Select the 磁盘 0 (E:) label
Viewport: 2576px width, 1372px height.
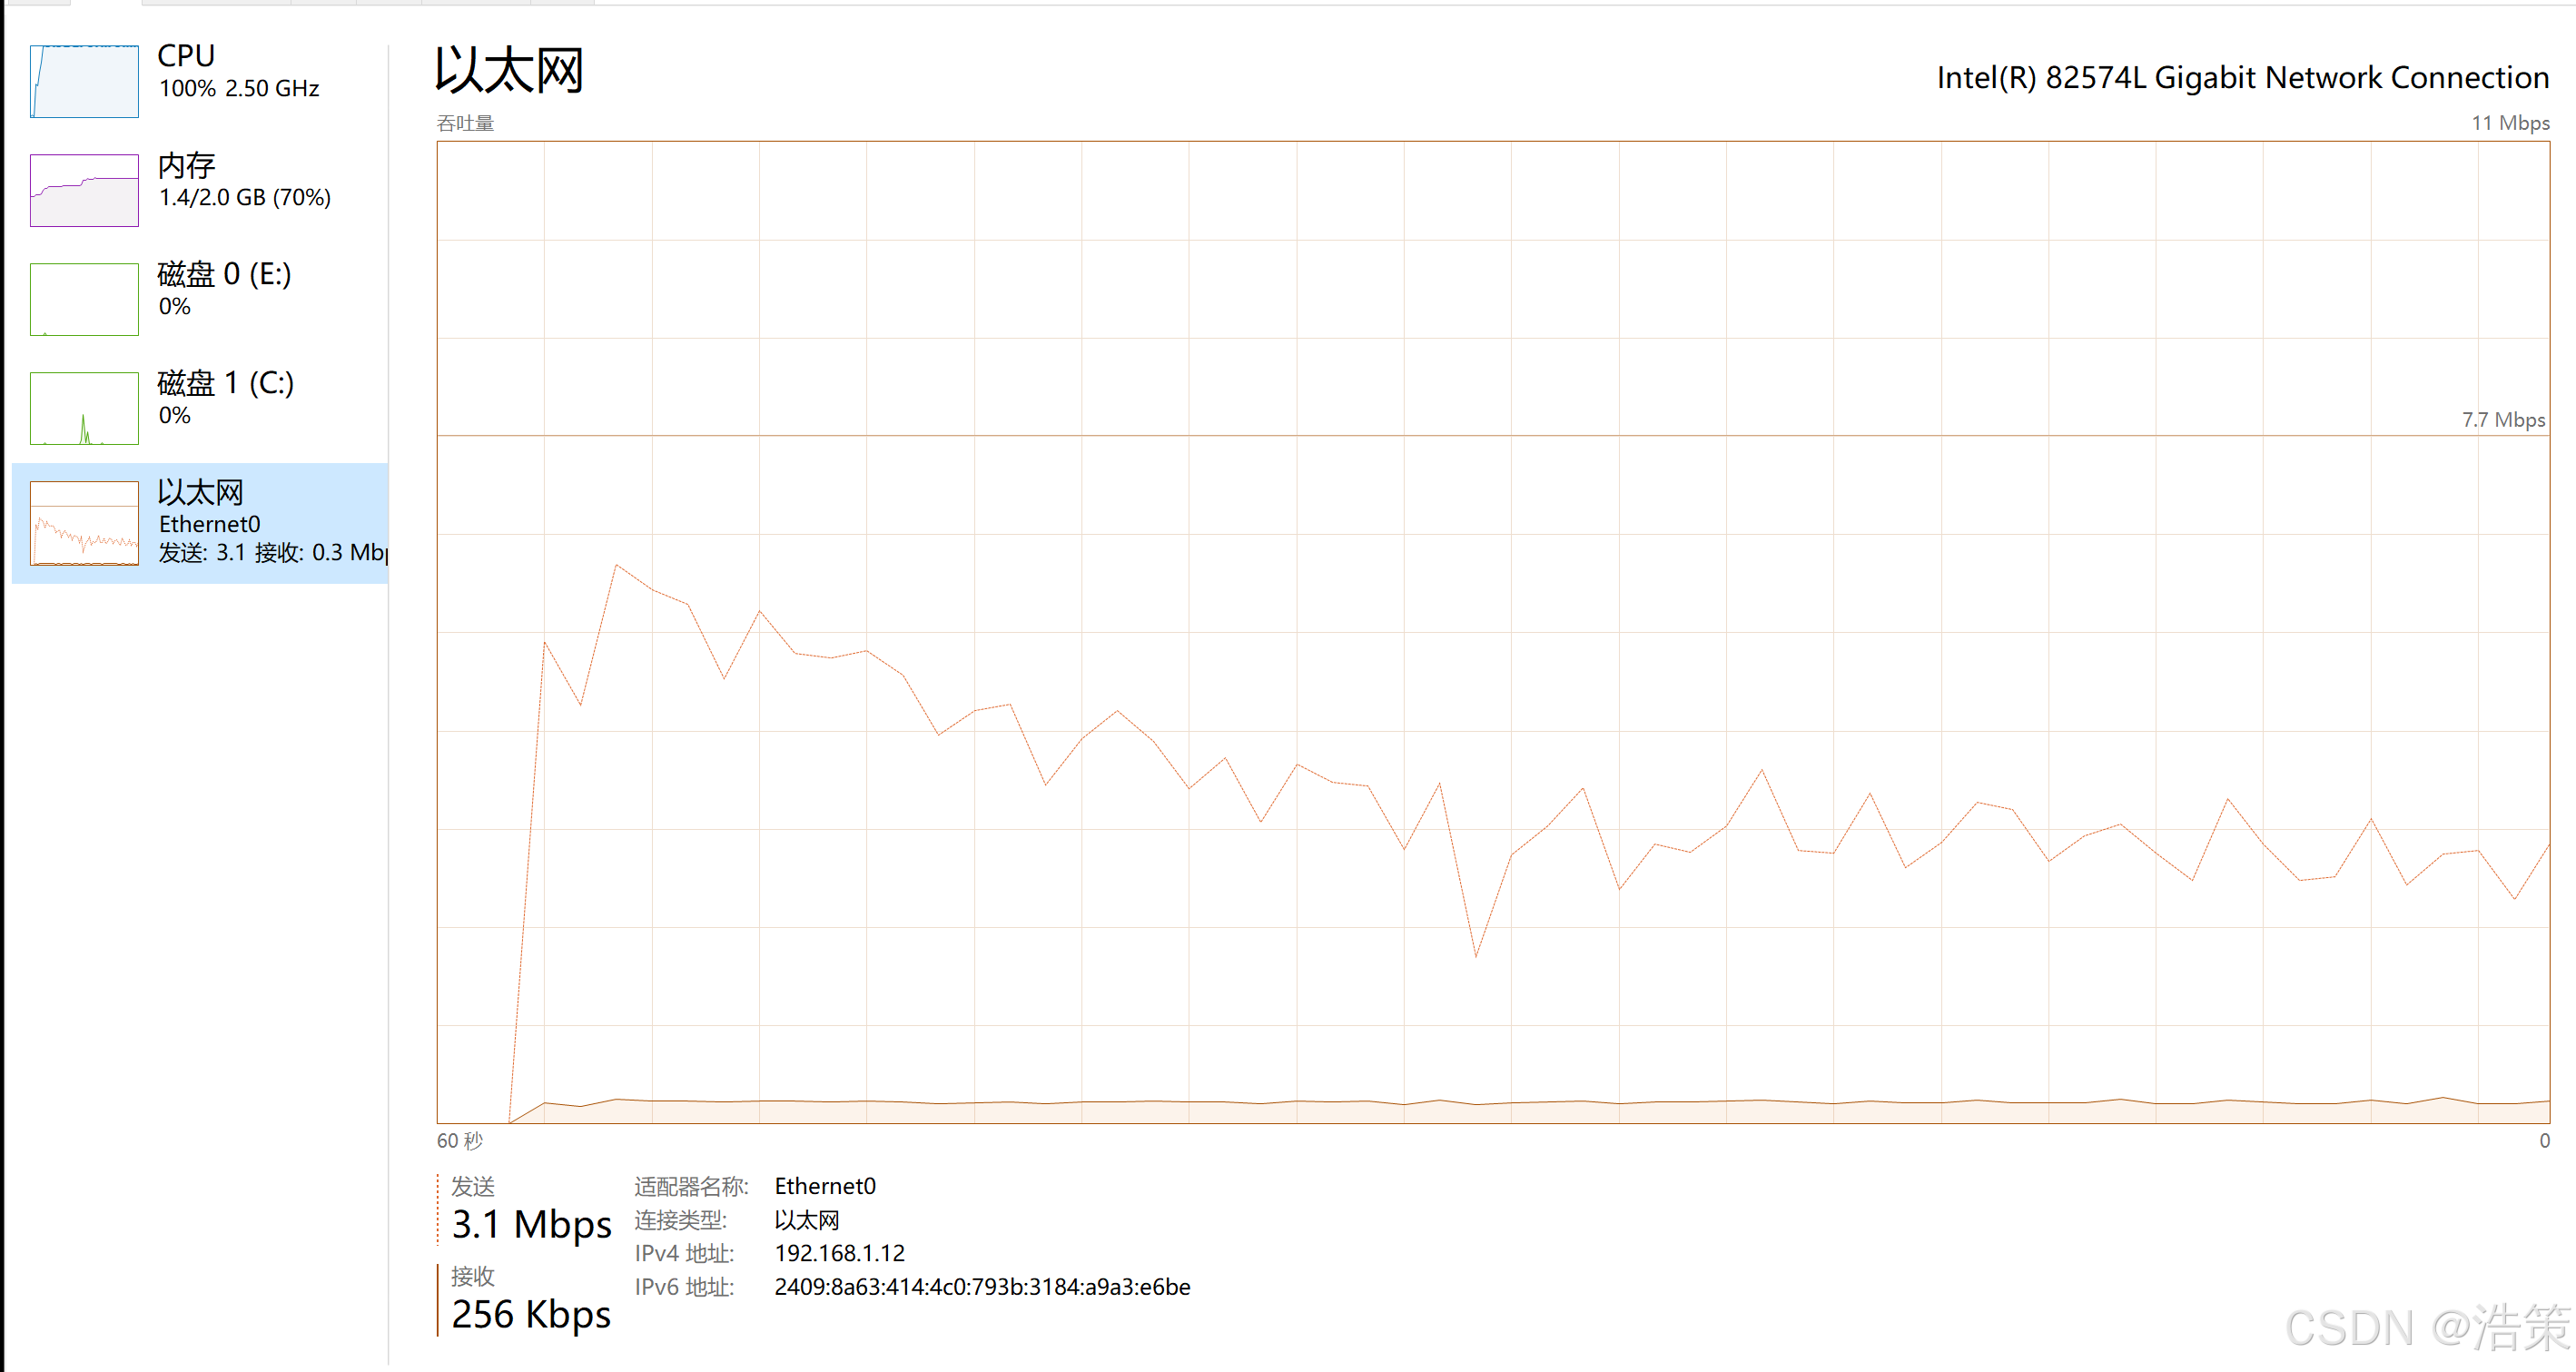(x=224, y=274)
